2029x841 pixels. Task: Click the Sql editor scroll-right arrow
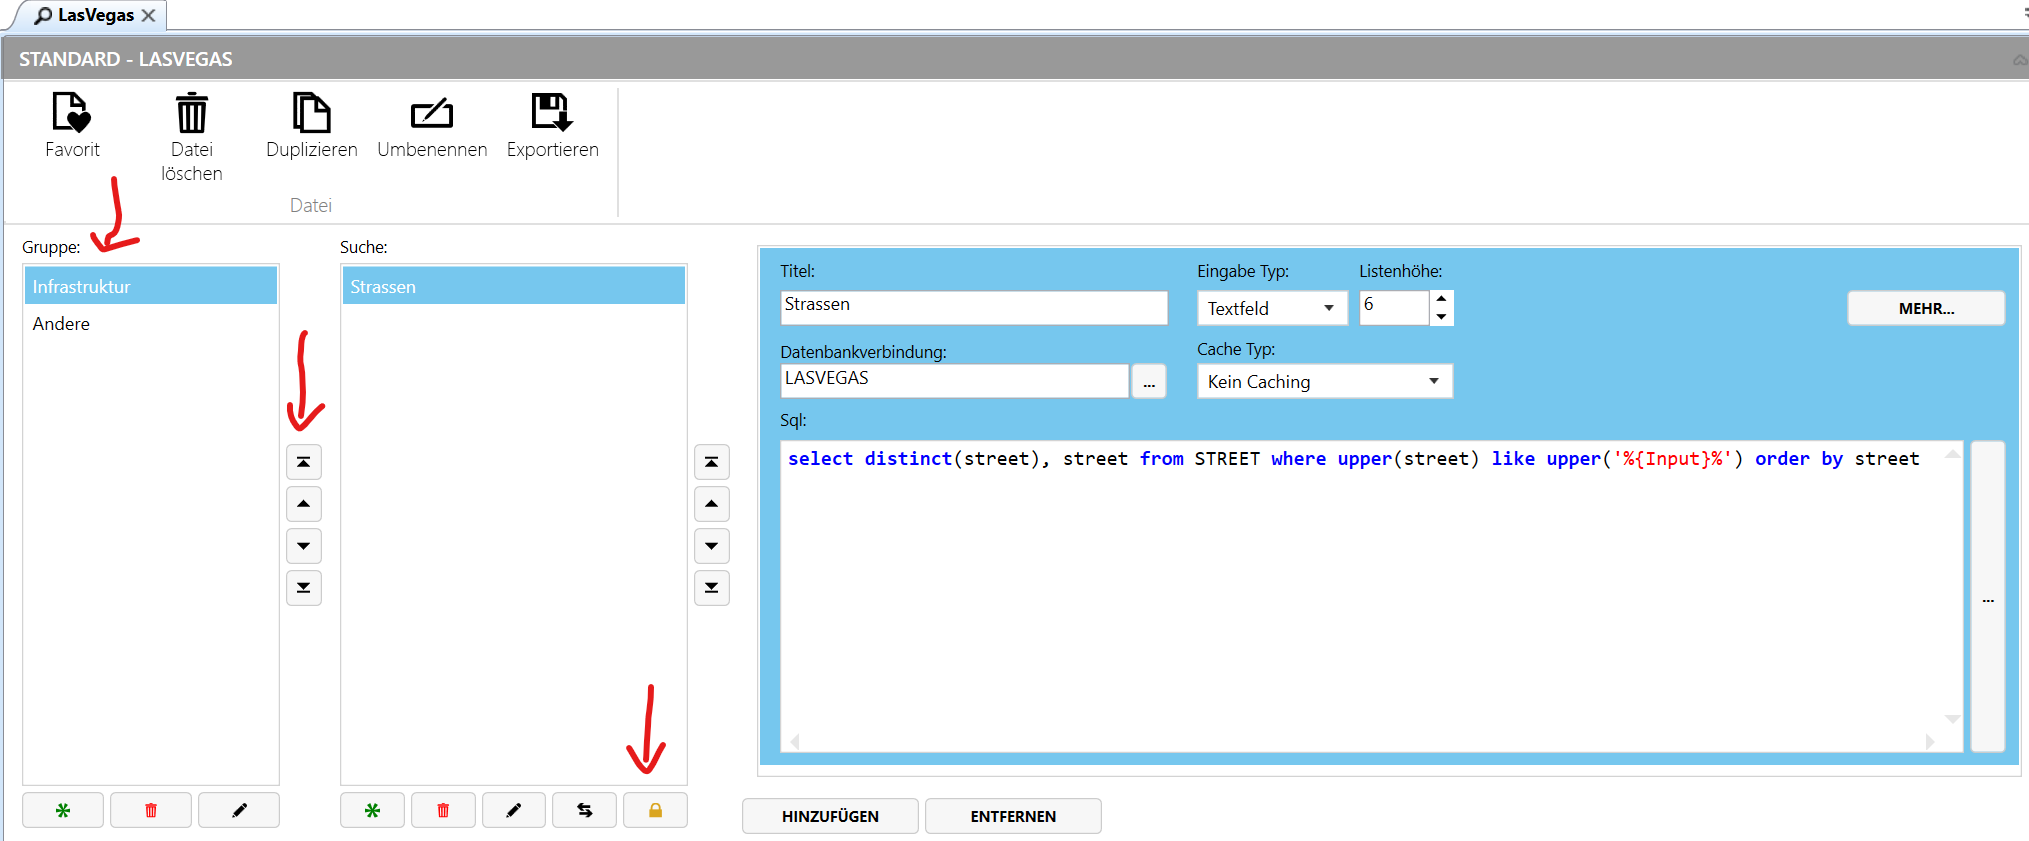[1930, 742]
